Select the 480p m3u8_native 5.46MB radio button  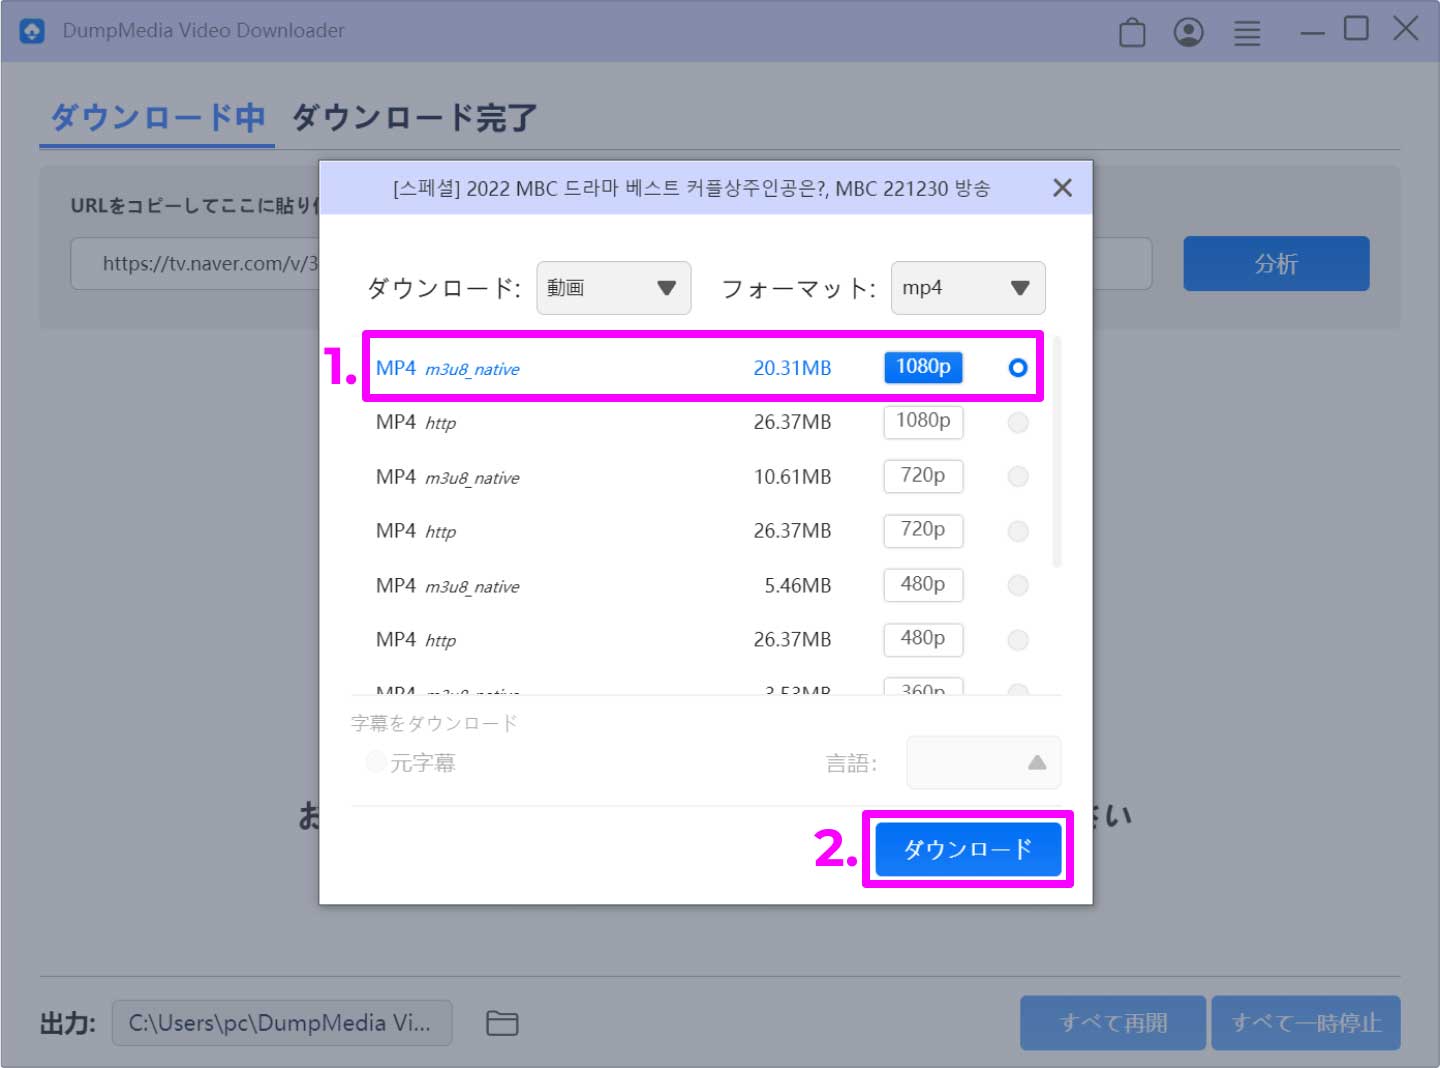click(x=1018, y=585)
